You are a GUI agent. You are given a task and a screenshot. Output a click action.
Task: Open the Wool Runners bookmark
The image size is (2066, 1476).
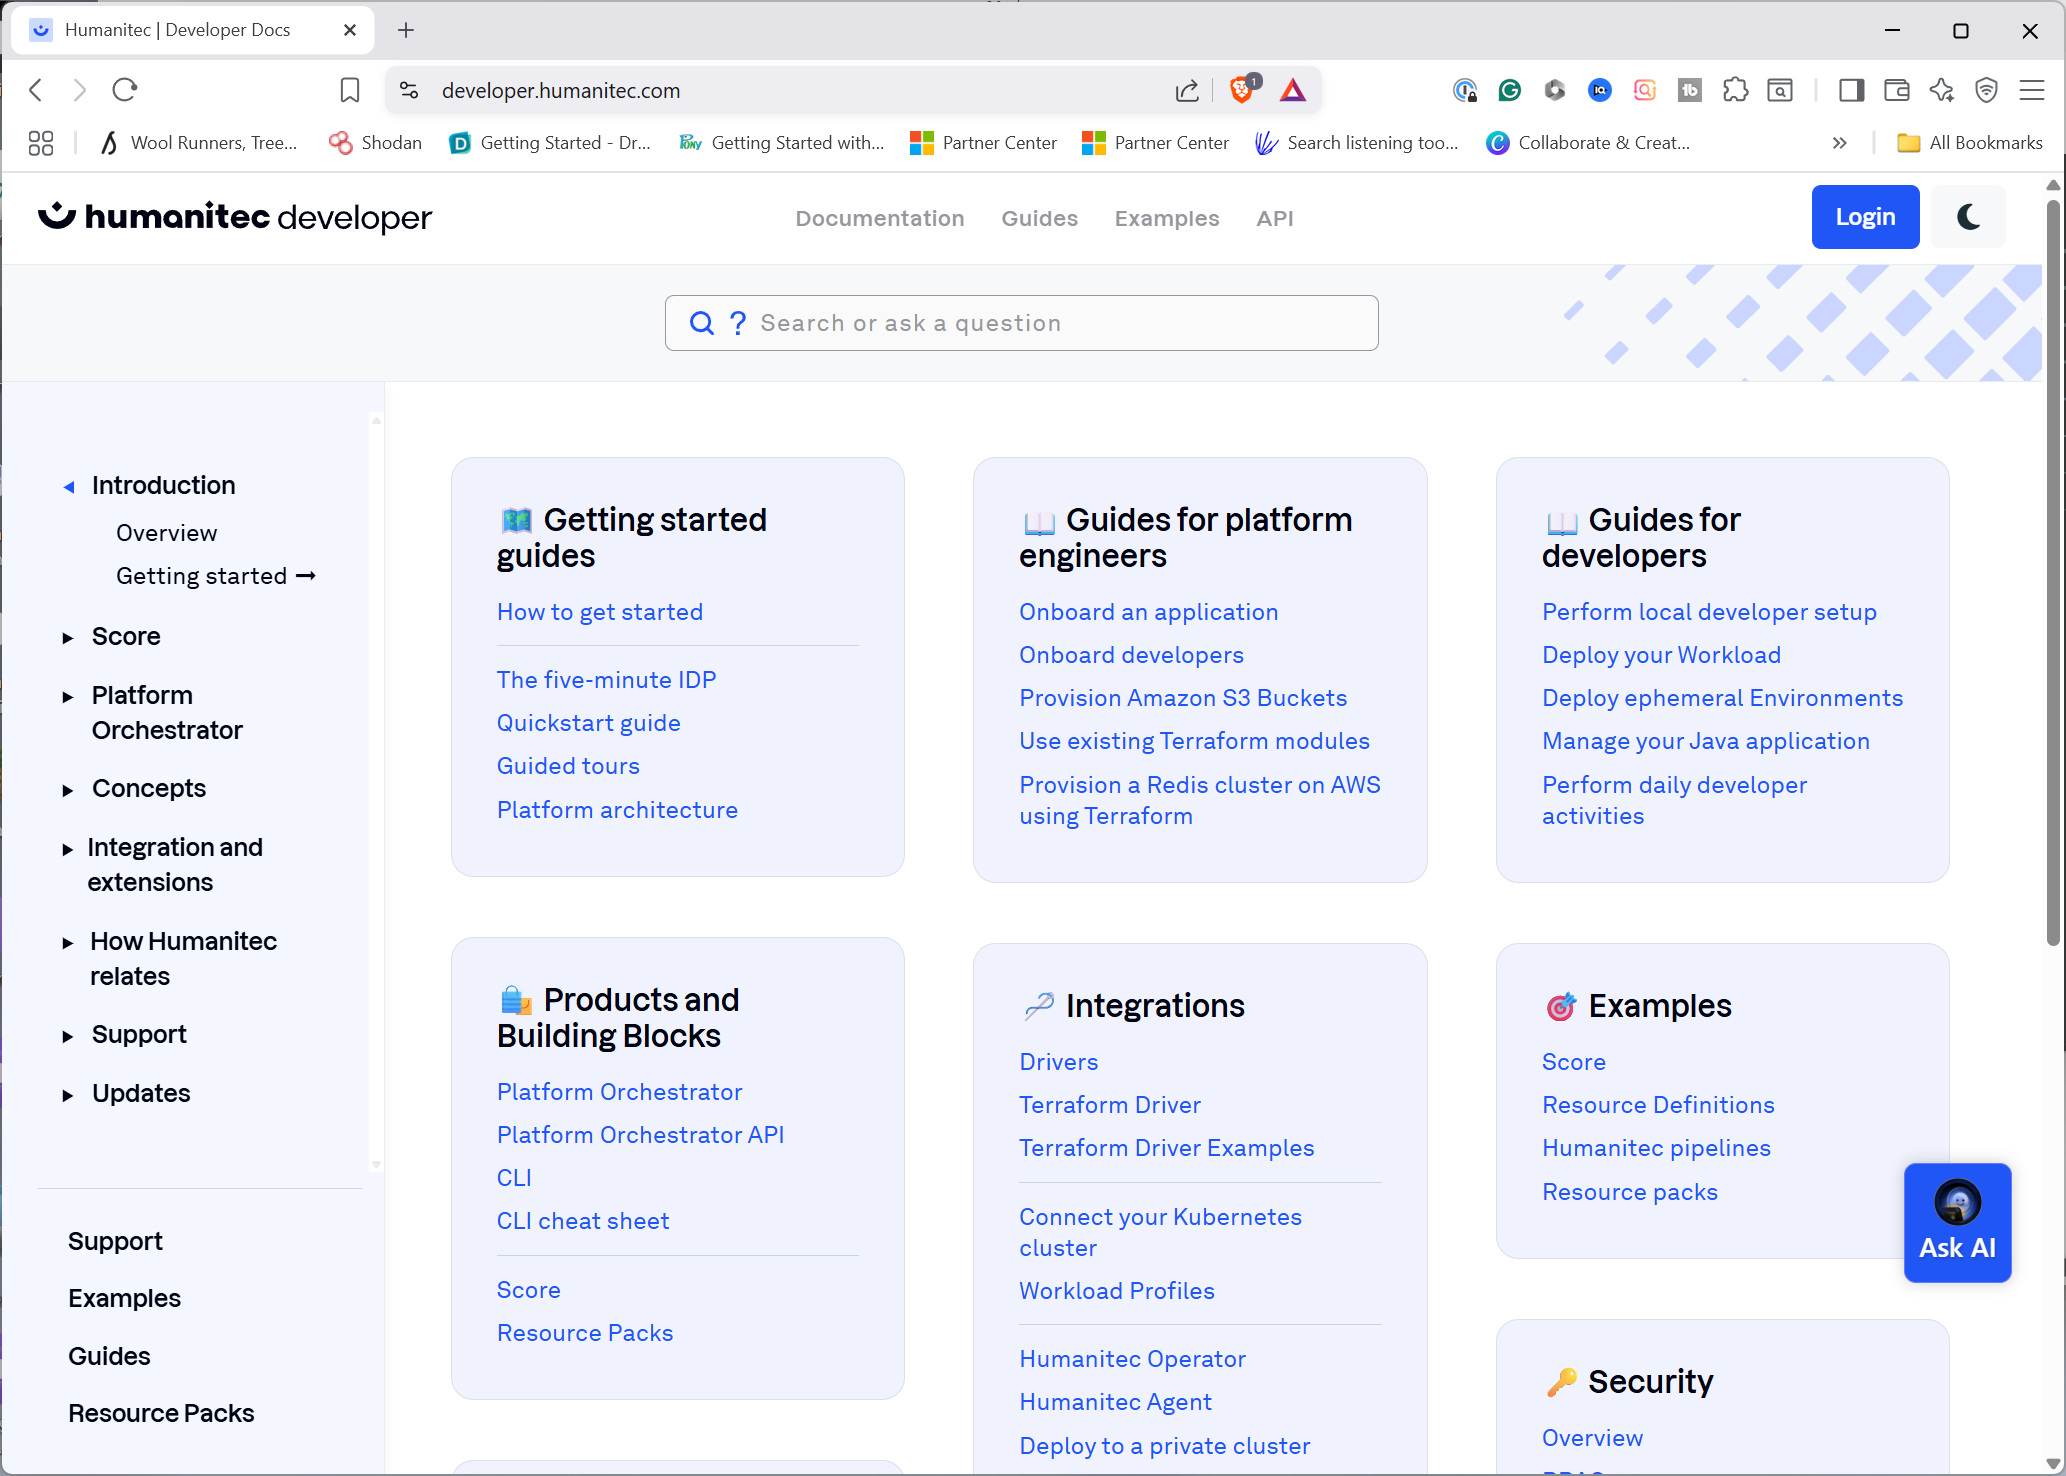(x=199, y=143)
